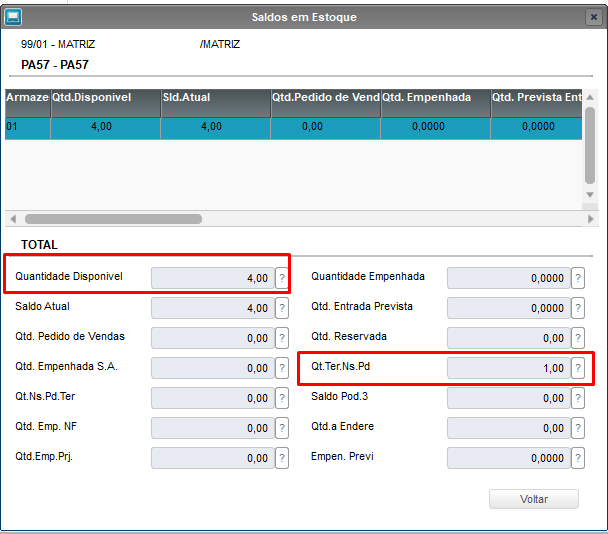Click row 01 Qtd. Prevista Ent cell
The image size is (608, 534).
[537, 128]
